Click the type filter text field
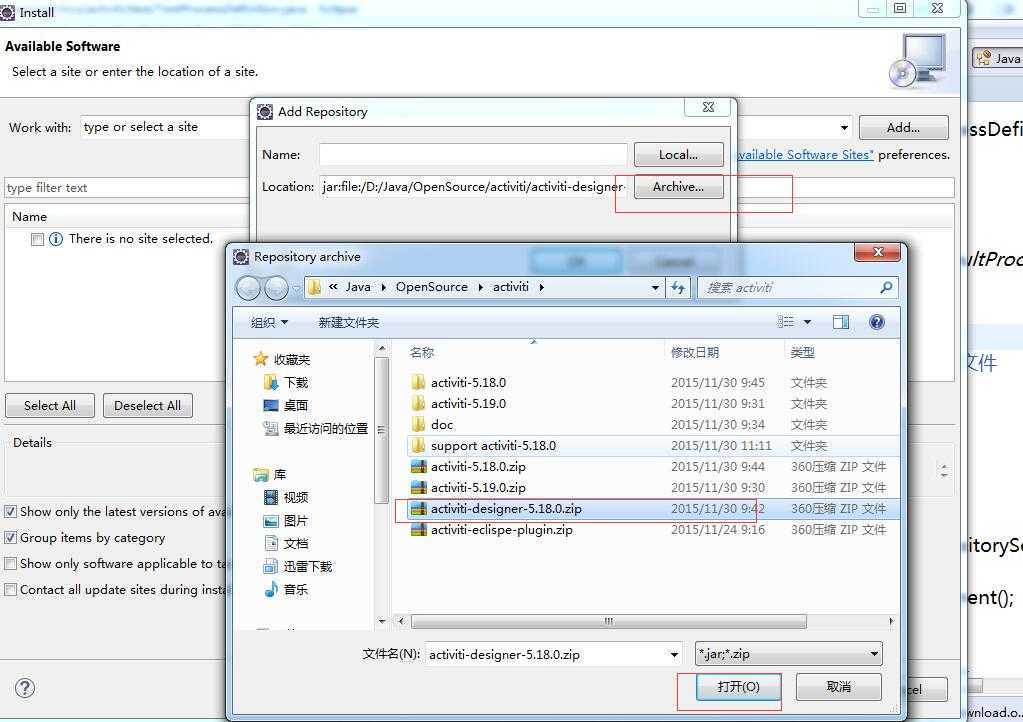 (126, 188)
